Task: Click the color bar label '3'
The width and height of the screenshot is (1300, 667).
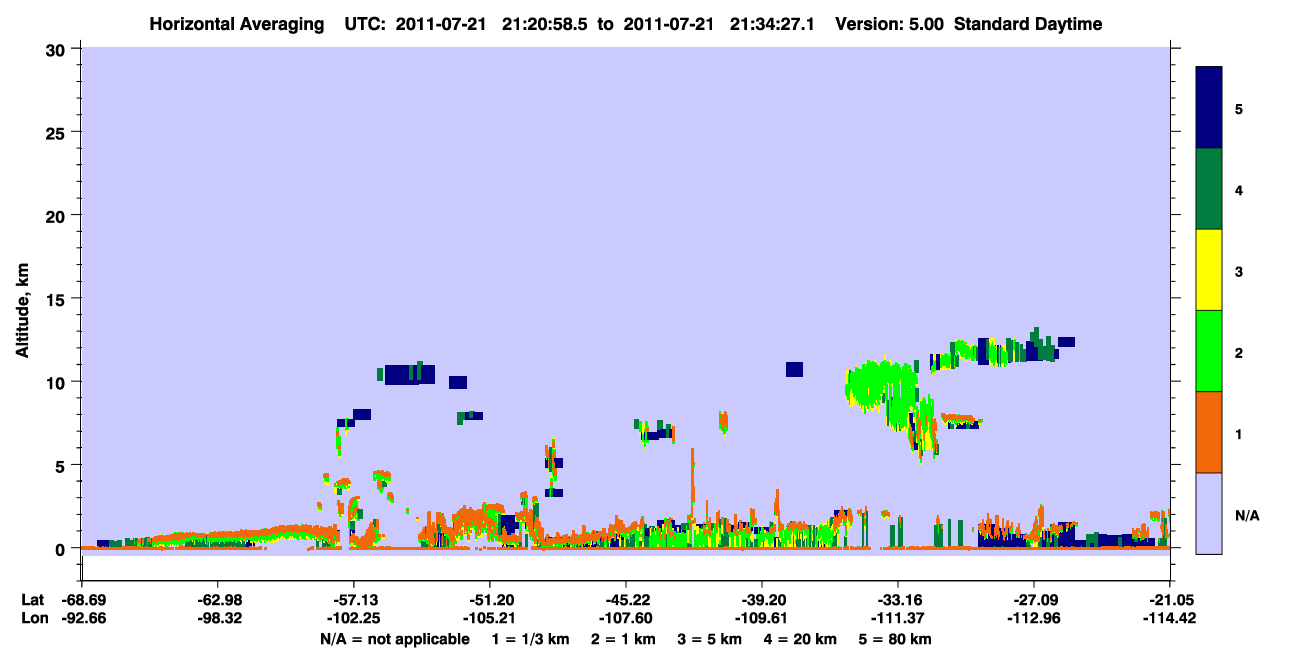Action: point(1239,271)
